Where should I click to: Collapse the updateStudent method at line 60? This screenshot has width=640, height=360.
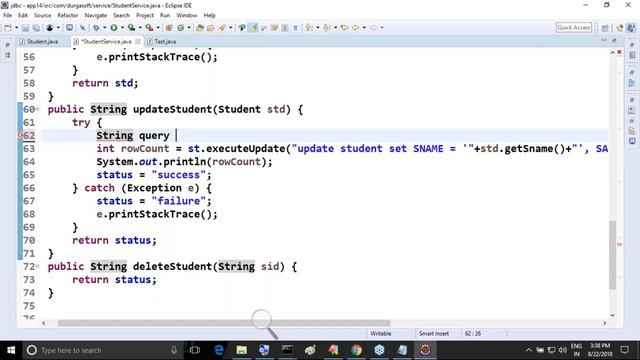coord(38,109)
